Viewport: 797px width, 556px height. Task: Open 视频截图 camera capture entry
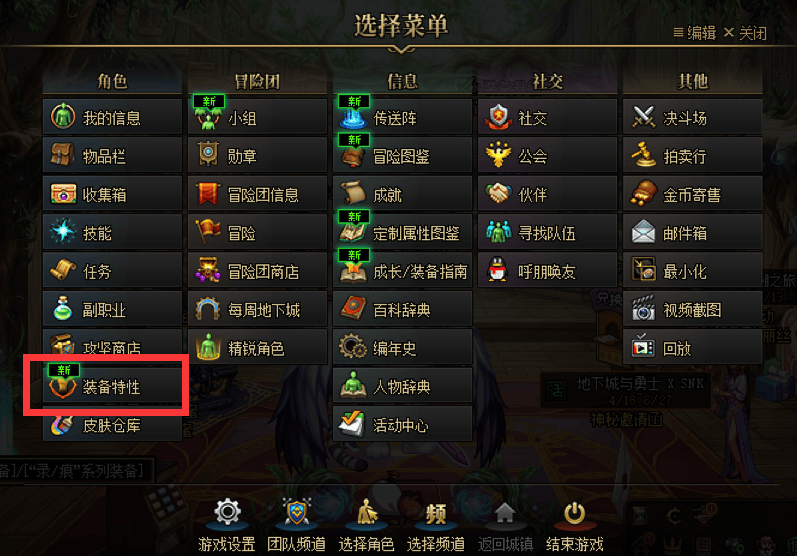pyautogui.click(x=692, y=309)
